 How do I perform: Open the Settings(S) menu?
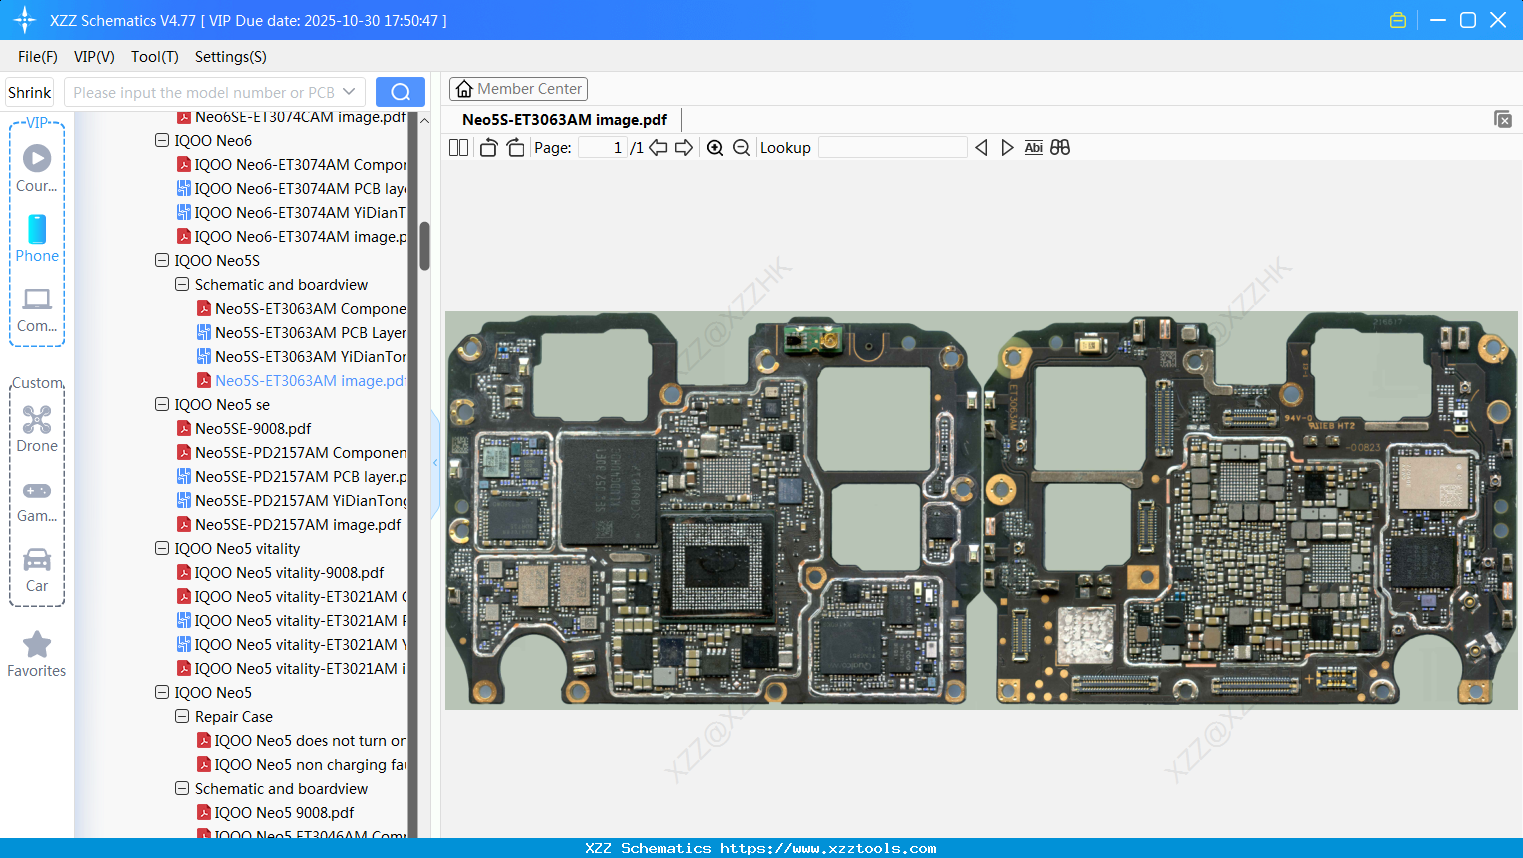point(230,57)
